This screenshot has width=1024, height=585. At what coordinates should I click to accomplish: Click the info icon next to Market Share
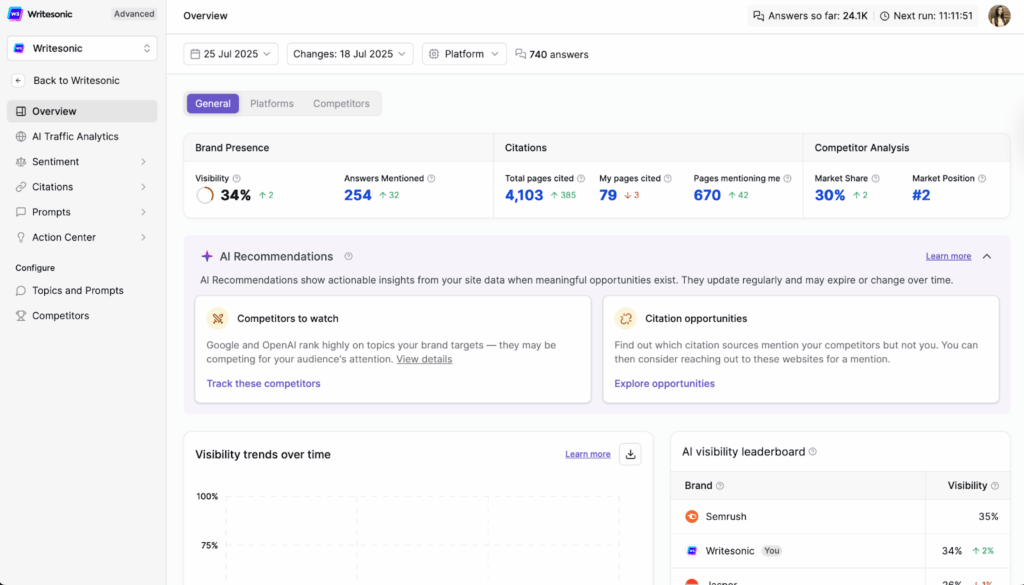coord(875,178)
